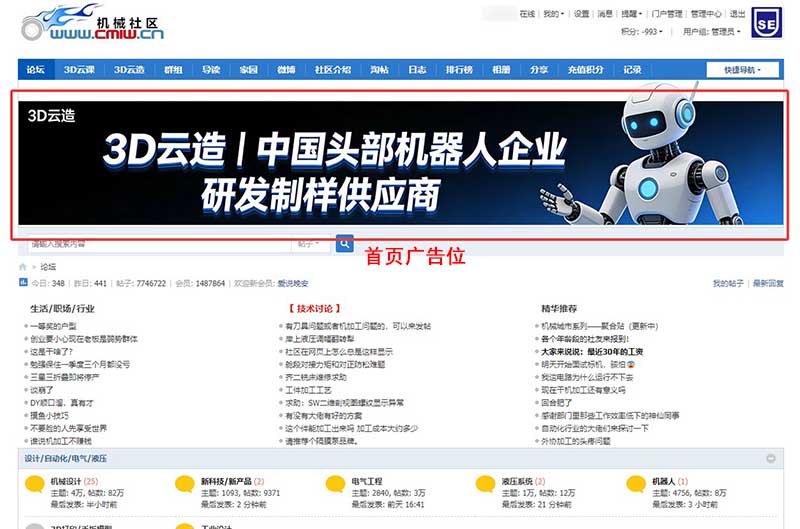This screenshot has height=529, width=800.
Task: Click the home icon in breadcrumb
Action: point(23,267)
